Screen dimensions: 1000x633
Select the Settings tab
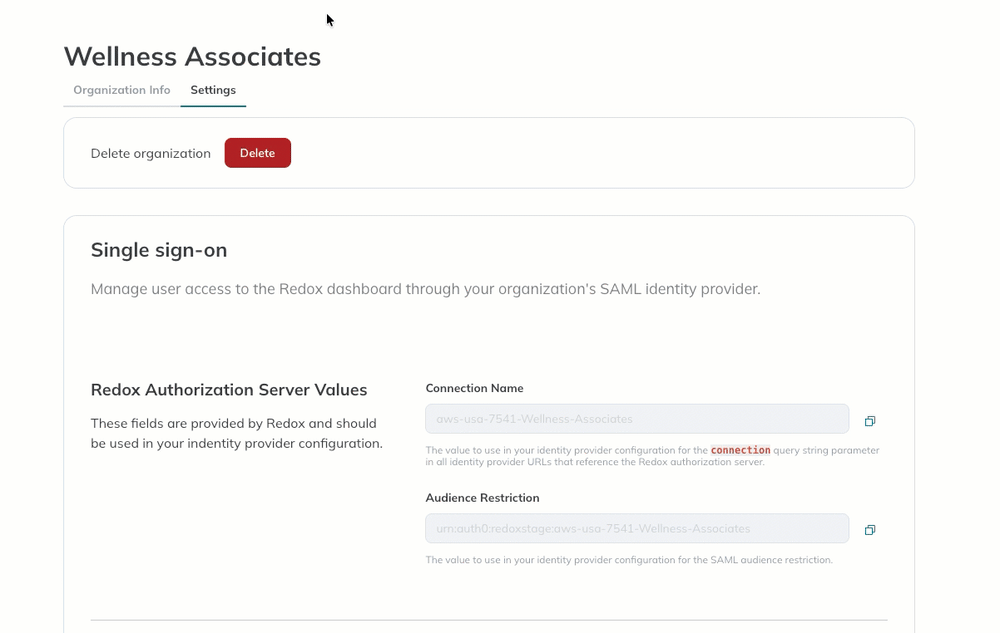coord(213,90)
